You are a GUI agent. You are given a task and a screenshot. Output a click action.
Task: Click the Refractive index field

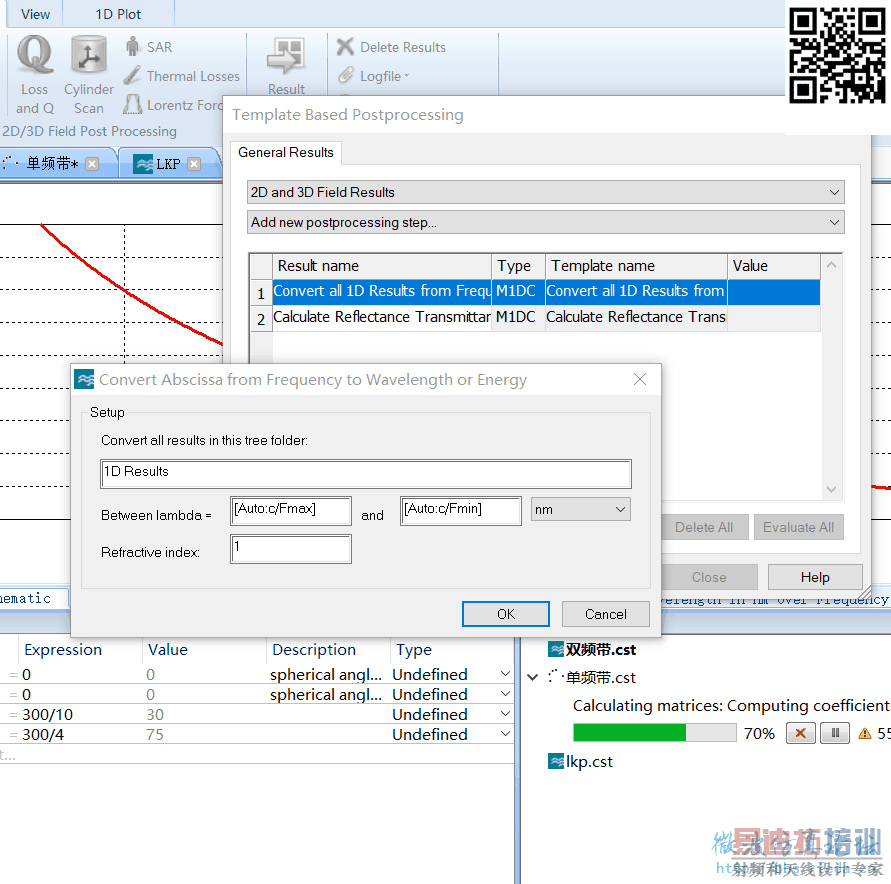coord(291,549)
